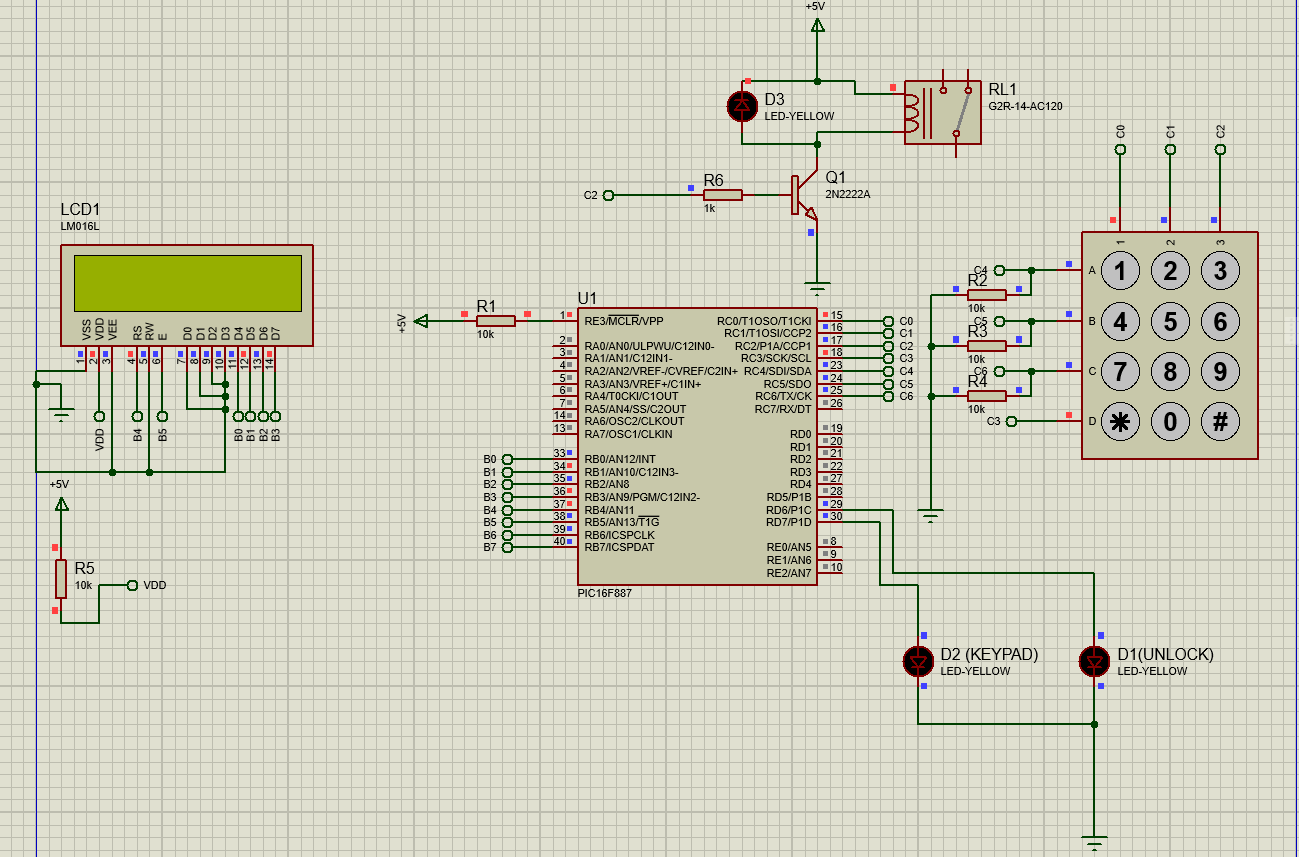Click the ground symbol below LED D1

tap(1095, 842)
